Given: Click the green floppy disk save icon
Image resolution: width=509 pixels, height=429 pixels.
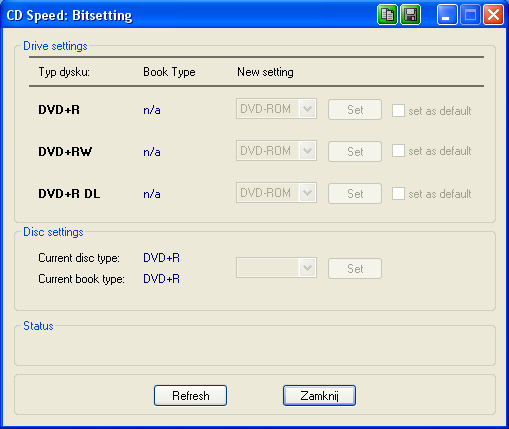Looking at the screenshot, I should click(410, 15).
